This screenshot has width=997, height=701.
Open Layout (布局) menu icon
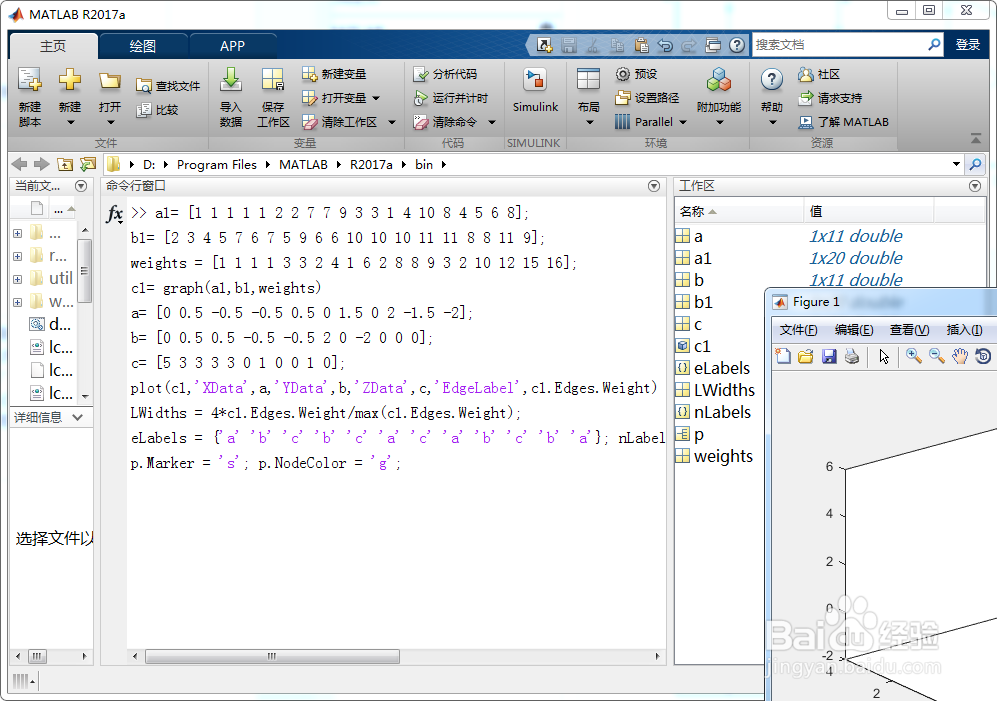(x=588, y=80)
